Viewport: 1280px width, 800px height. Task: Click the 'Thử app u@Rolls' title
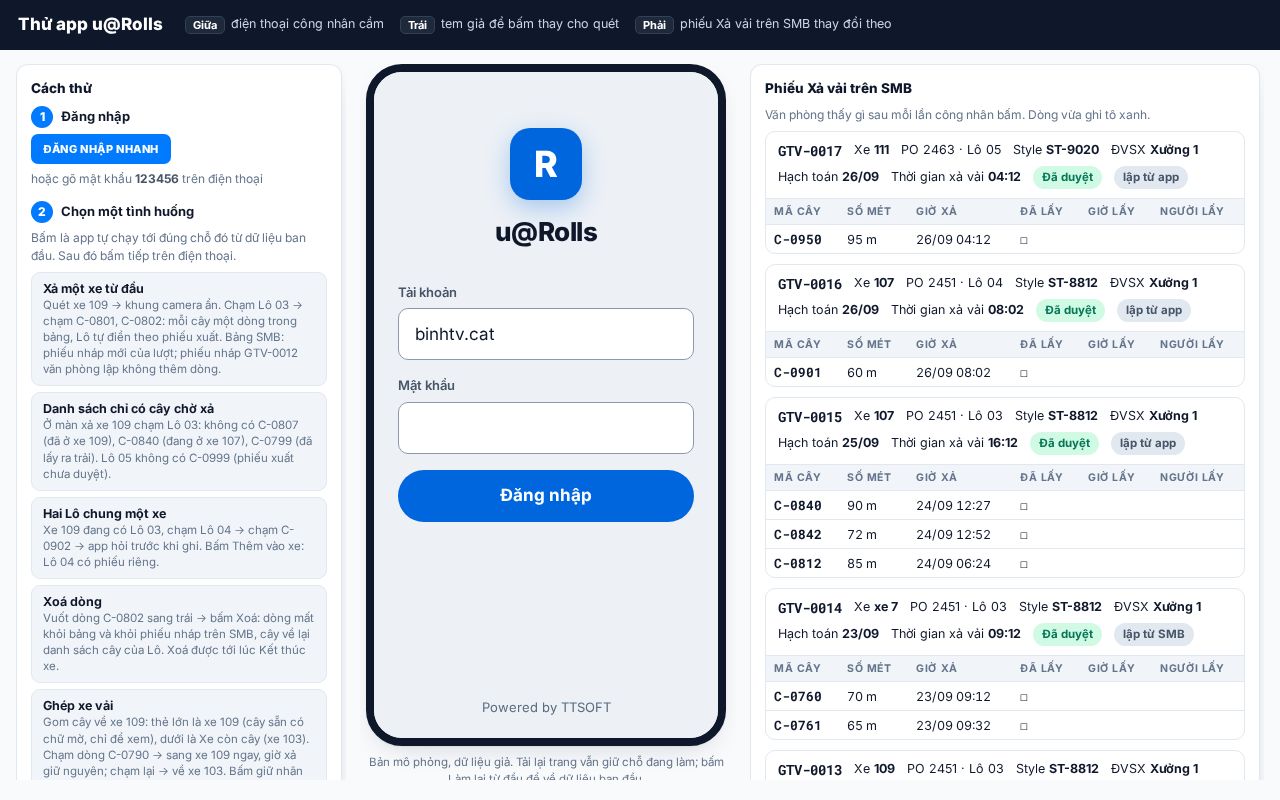pos(90,24)
